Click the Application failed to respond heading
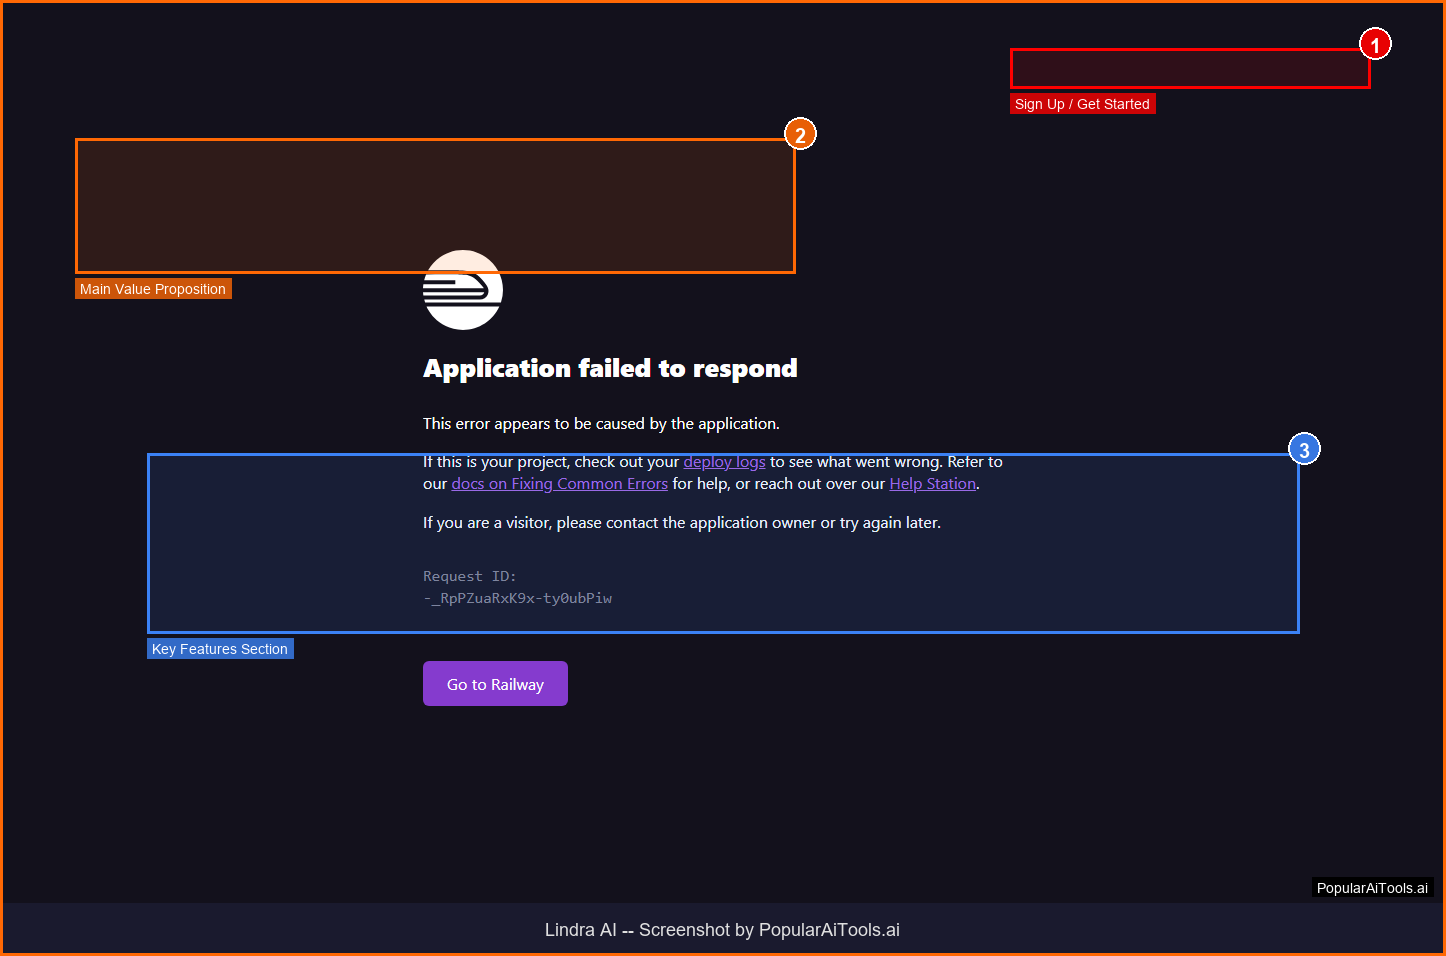Image resolution: width=1446 pixels, height=956 pixels. (x=610, y=369)
